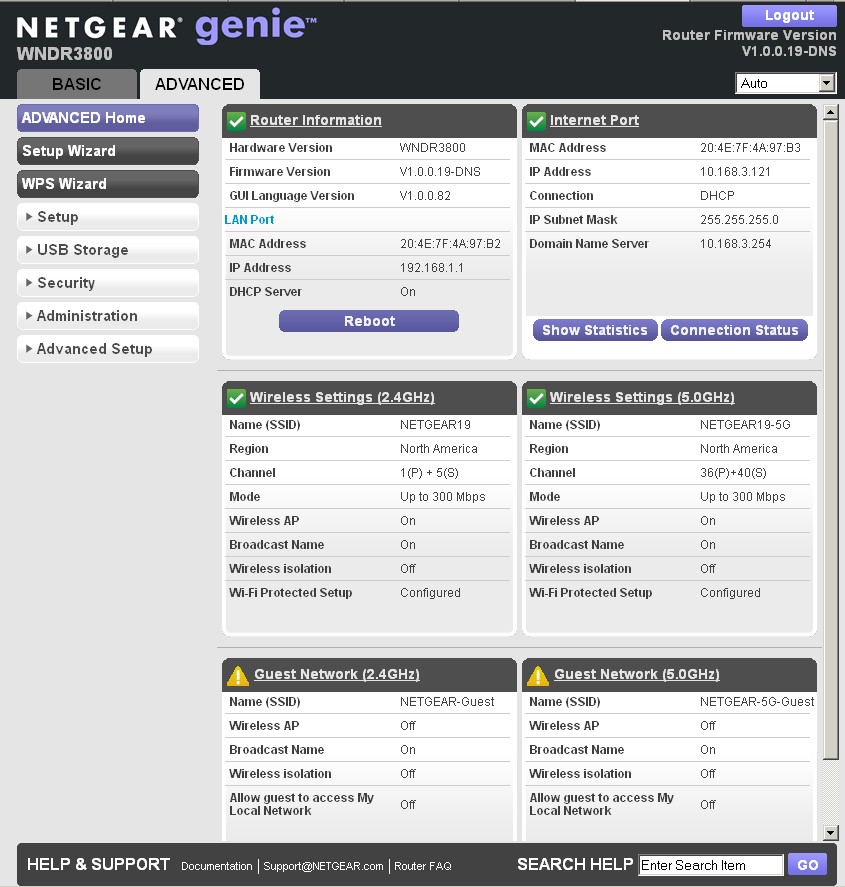
Task: Open the Router FAQ link
Action: (x=422, y=866)
